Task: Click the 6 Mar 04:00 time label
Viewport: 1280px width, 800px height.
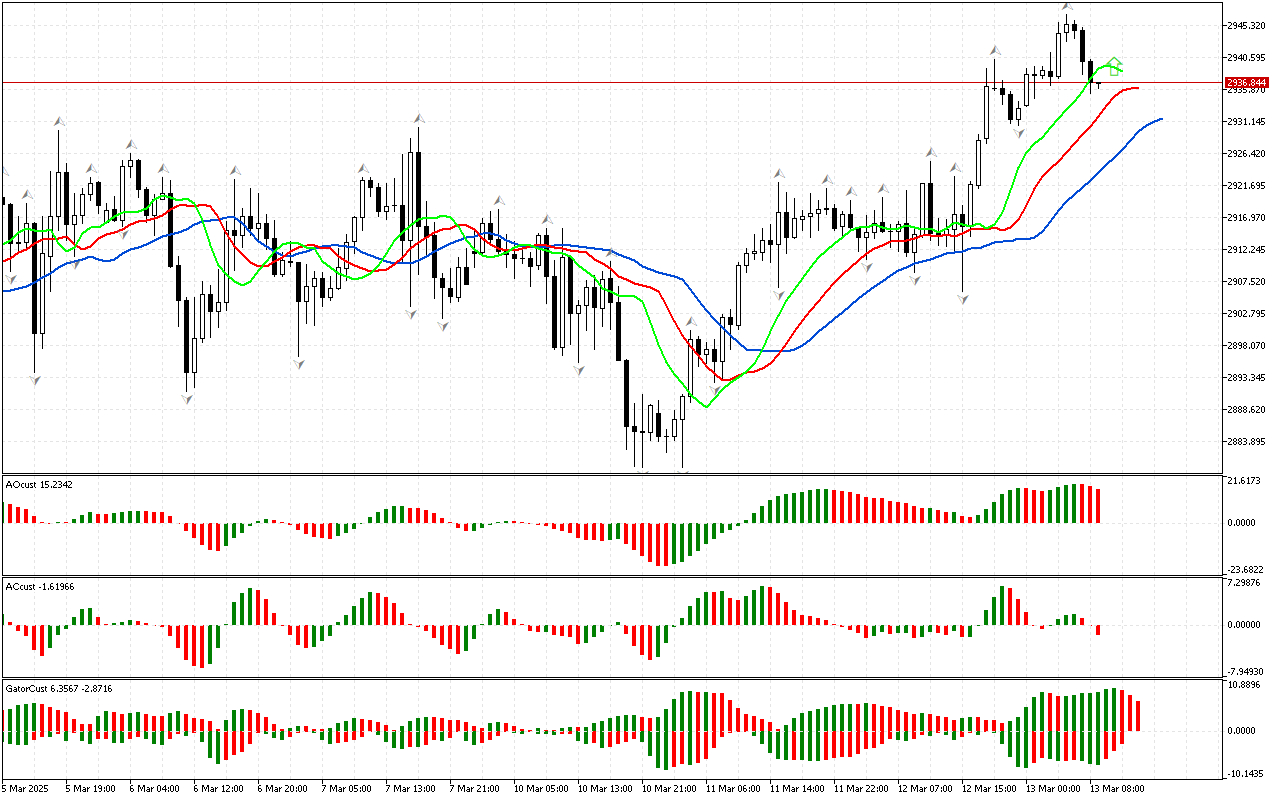Action: [x=154, y=789]
